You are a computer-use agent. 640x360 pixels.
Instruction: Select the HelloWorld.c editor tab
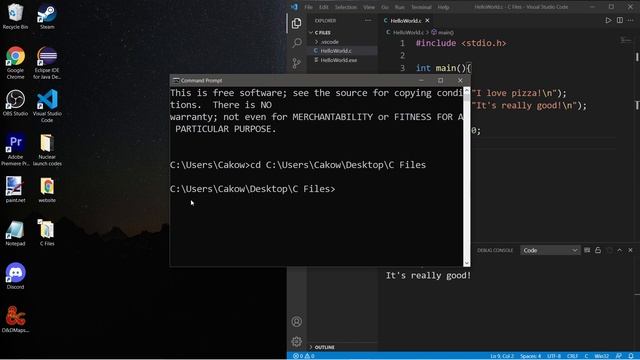[406, 20]
